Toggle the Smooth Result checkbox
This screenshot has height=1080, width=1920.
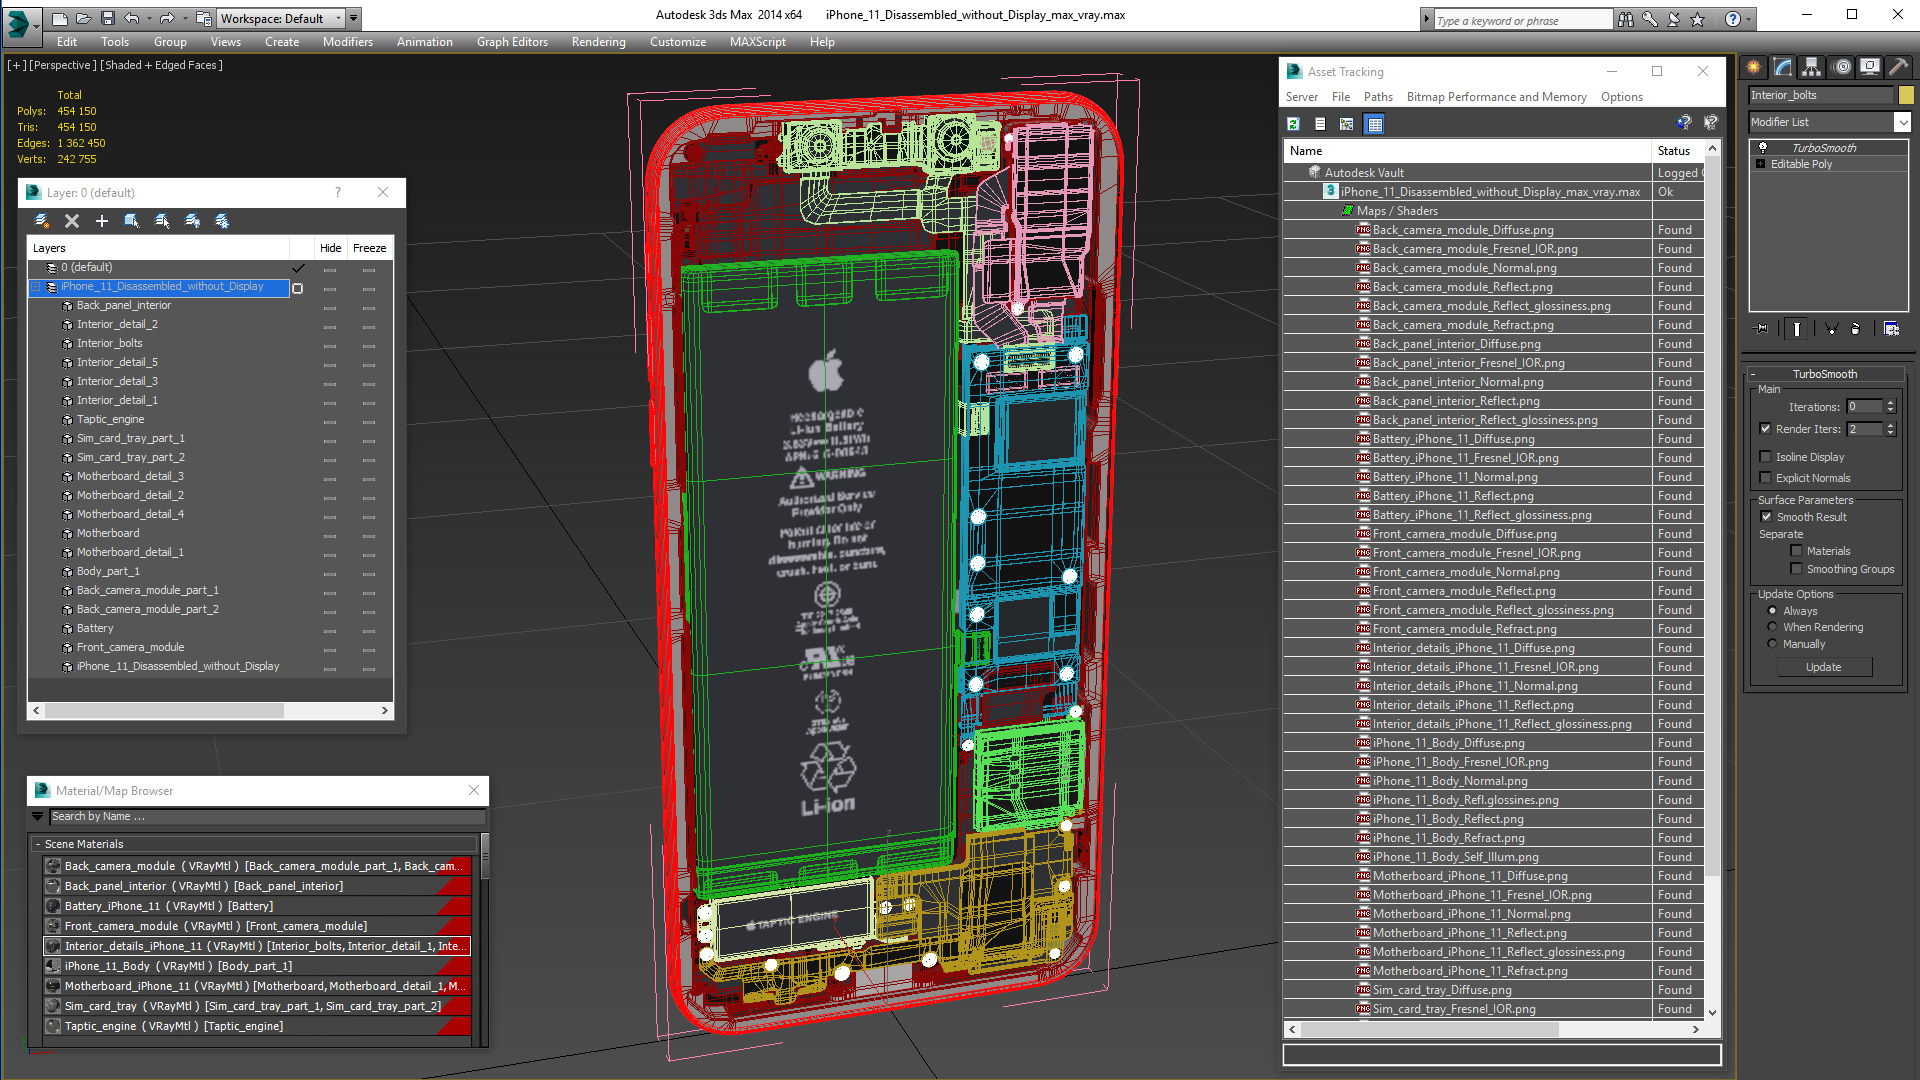pos(1767,517)
